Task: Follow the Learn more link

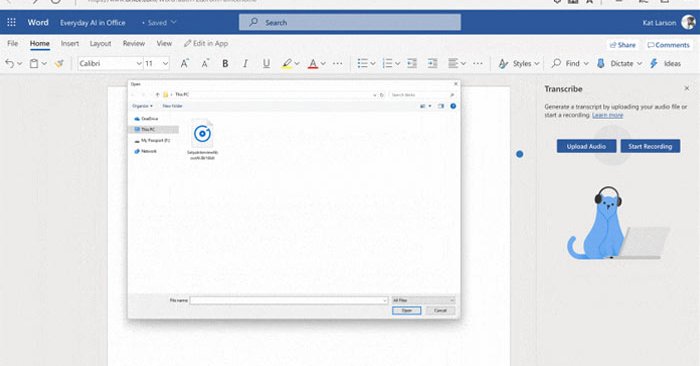Action: (x=608, y=115)
